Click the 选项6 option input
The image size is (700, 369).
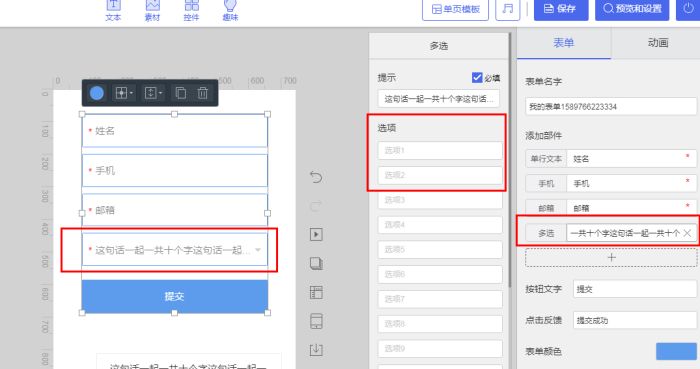pos(440,274)
